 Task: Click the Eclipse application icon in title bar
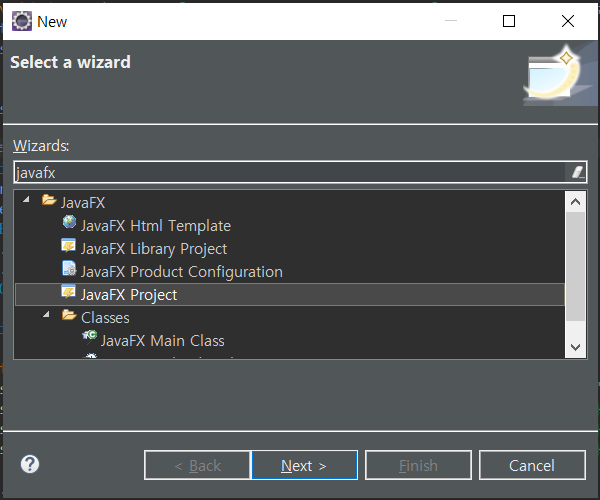[22, 21]
